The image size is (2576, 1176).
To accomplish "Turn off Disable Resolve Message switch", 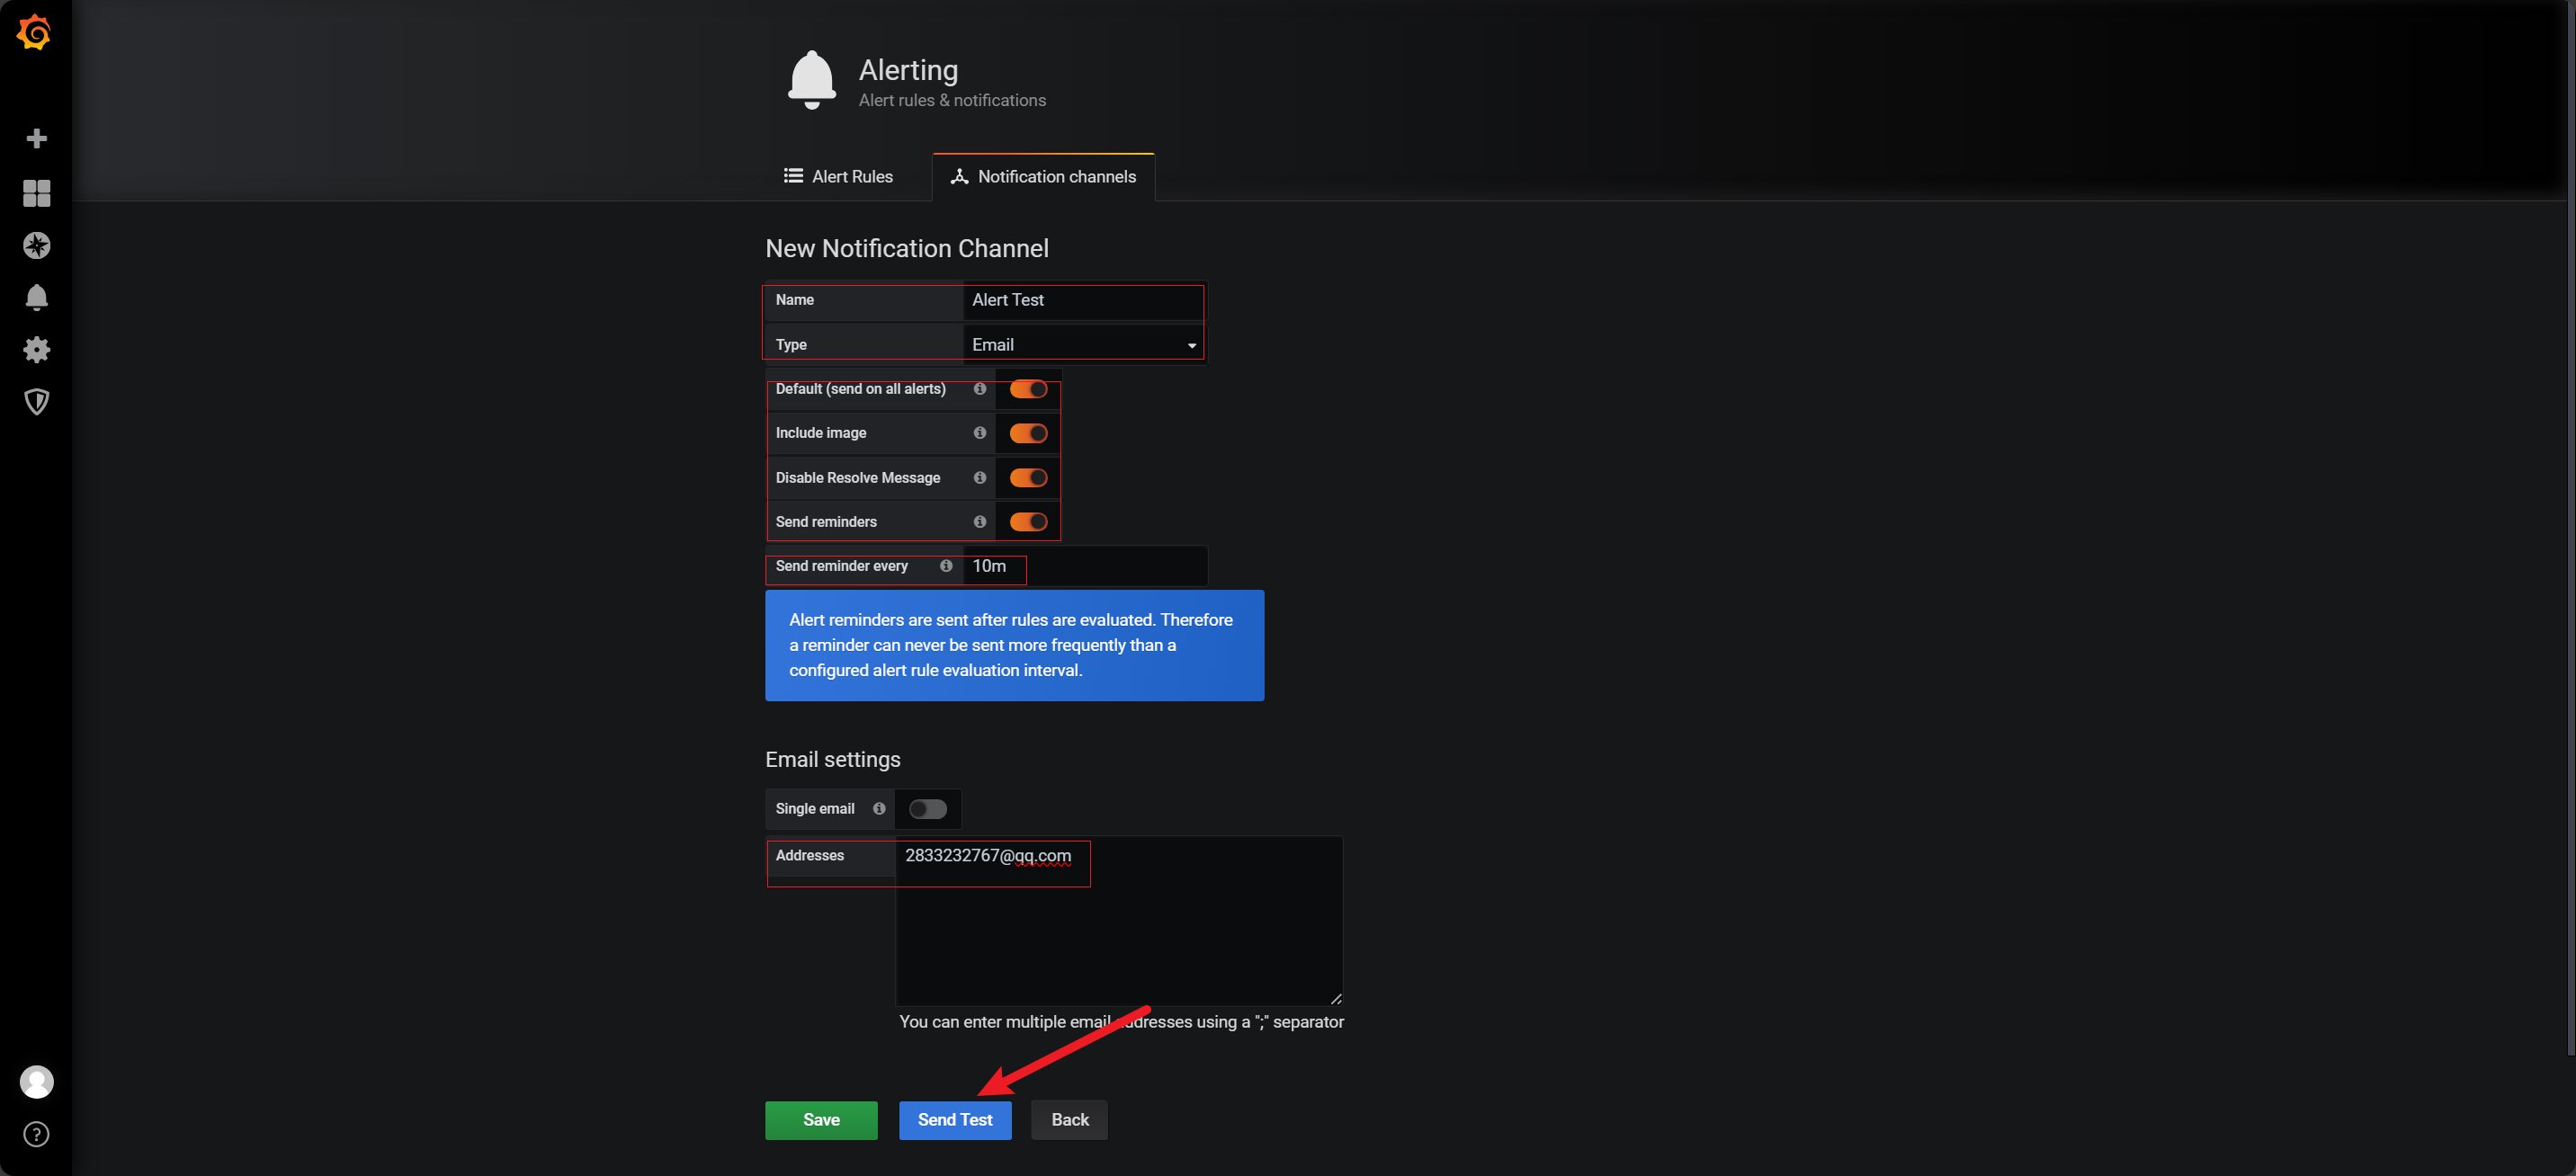I will (1027, 478).
